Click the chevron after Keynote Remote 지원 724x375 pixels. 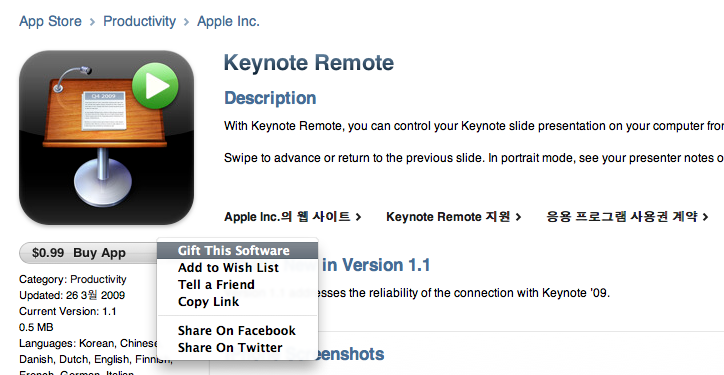coord(518,217)
